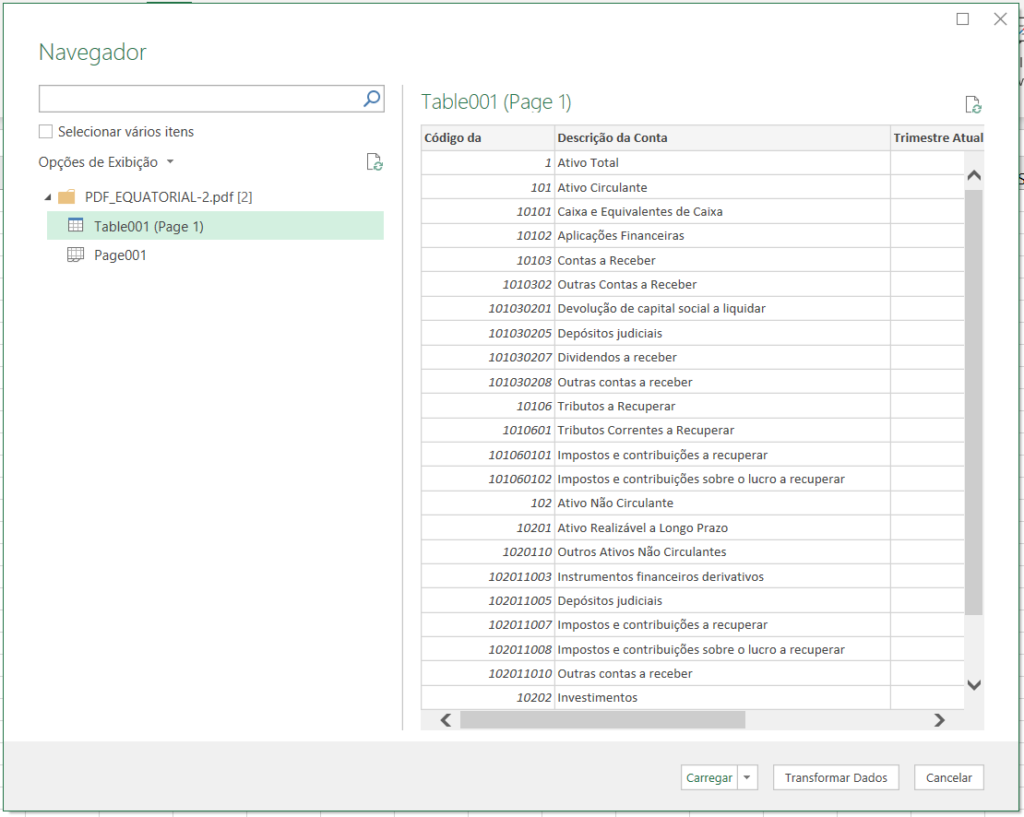Click preview scroll left arrow

(446, 720)
